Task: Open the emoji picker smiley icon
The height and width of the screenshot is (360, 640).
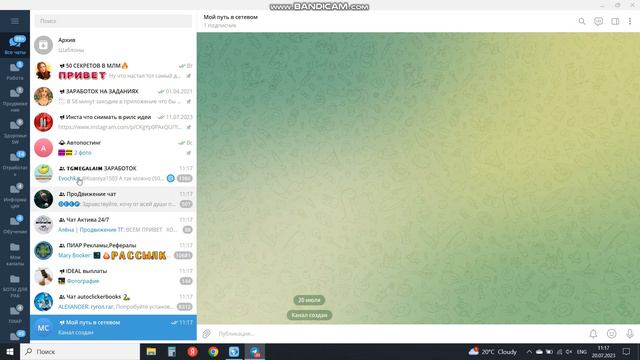Action: [611, 334]
